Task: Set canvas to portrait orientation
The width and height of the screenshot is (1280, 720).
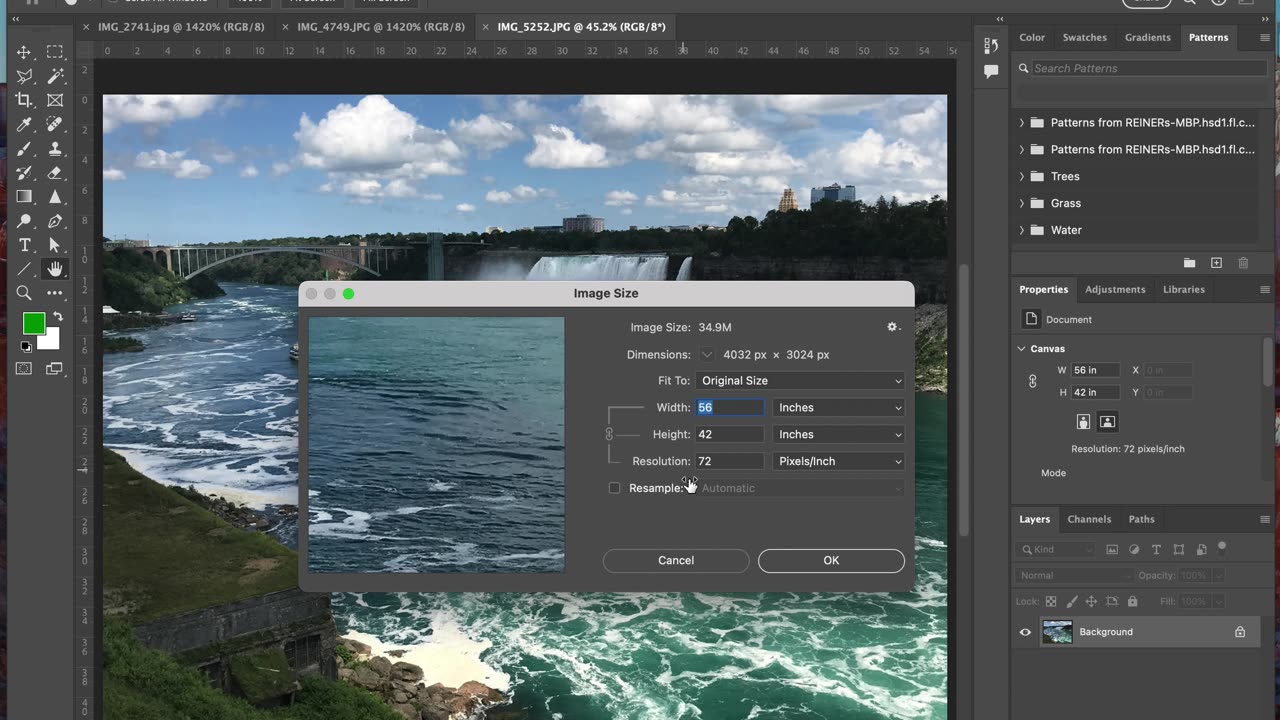Action: click(x=1083, y=422)
